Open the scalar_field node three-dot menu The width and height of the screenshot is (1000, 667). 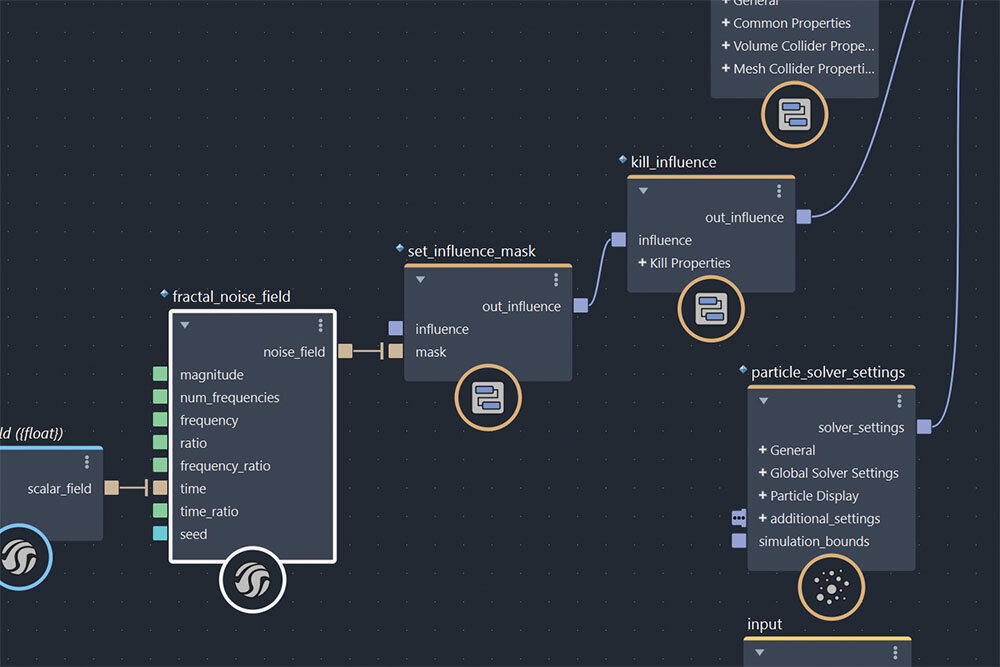pos(87,462)
